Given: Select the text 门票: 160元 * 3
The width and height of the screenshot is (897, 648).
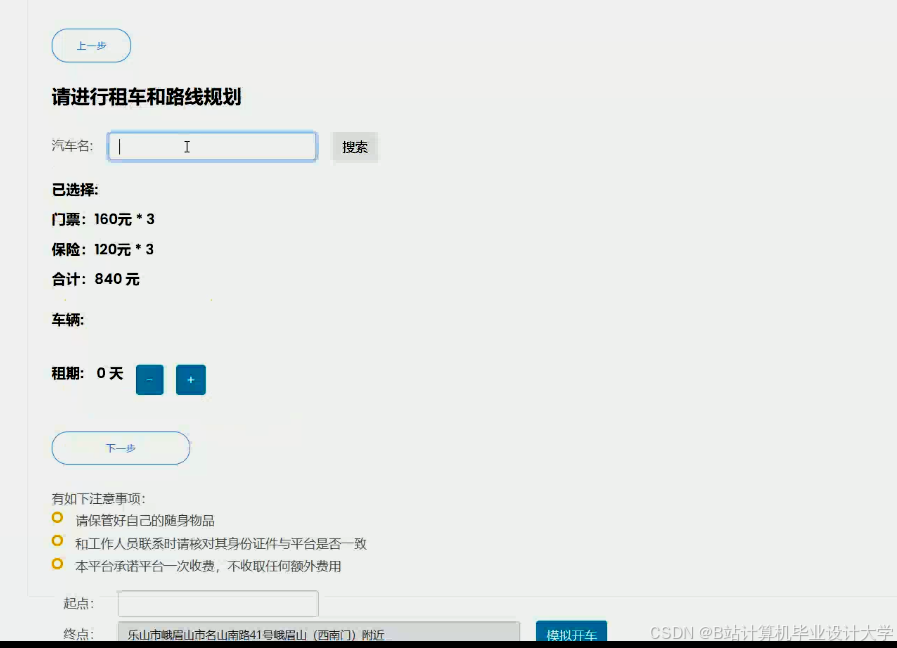Looking at the screenshot, I should click(103, 219).
